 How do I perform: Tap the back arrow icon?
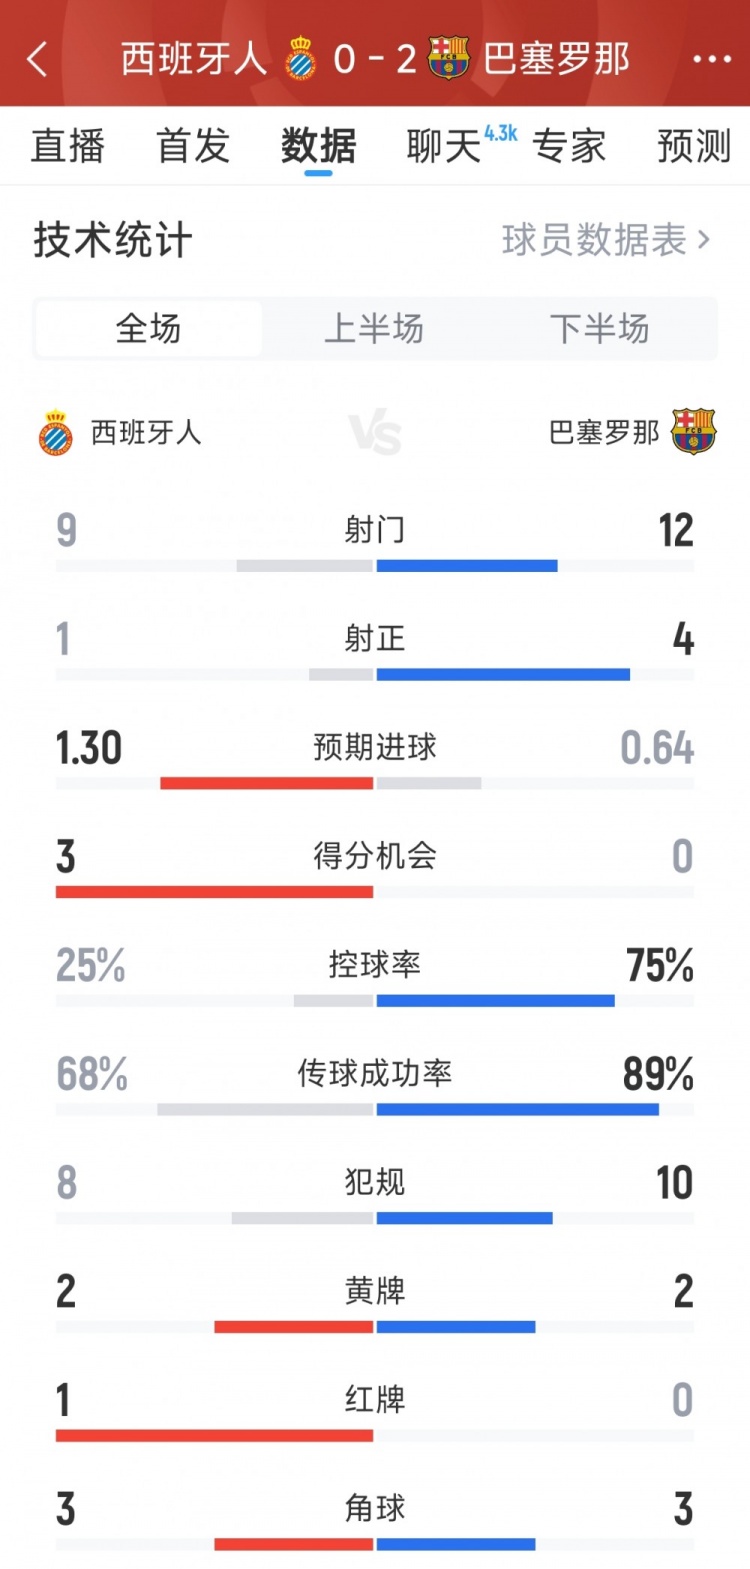click(37, 60)
